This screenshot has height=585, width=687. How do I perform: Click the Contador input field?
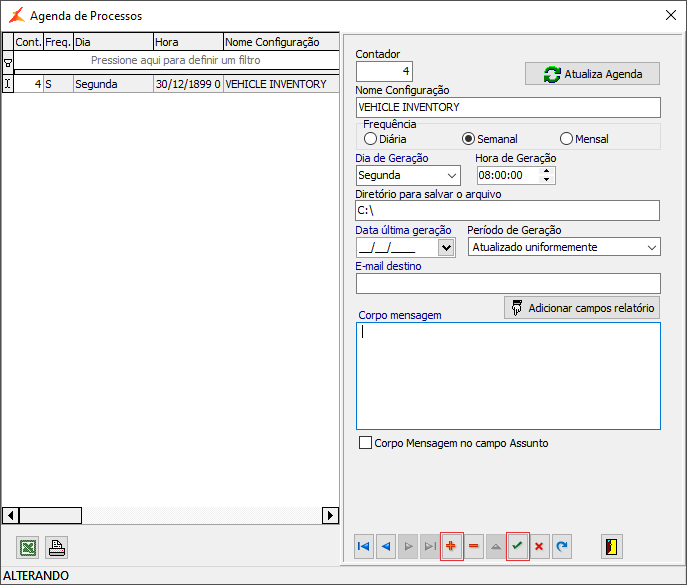[384, 71]
